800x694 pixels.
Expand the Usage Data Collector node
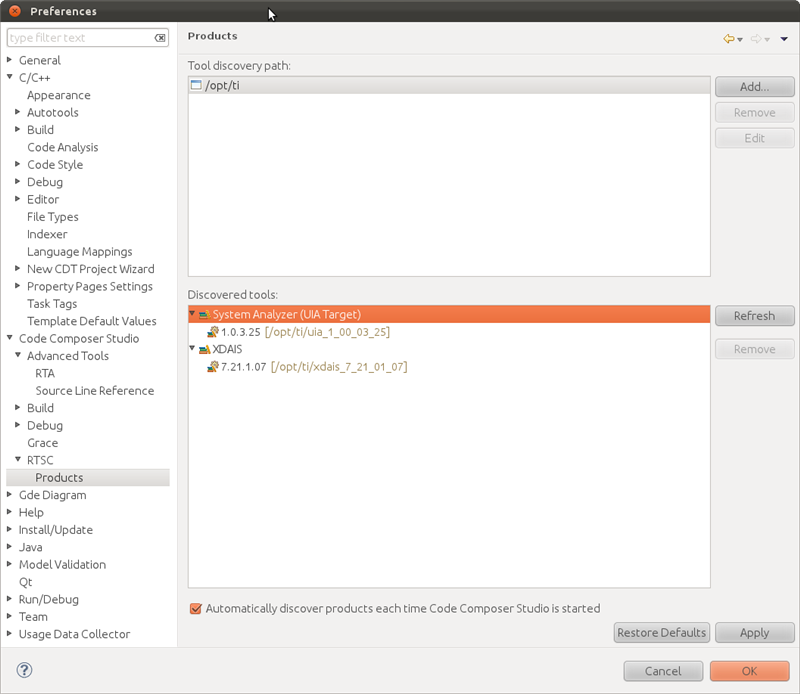coord(9,633)
